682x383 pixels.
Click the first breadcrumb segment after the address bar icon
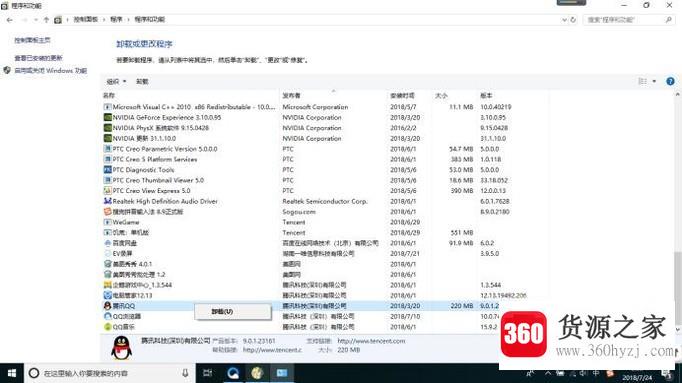pyautogui.click(x=86, y=20)
